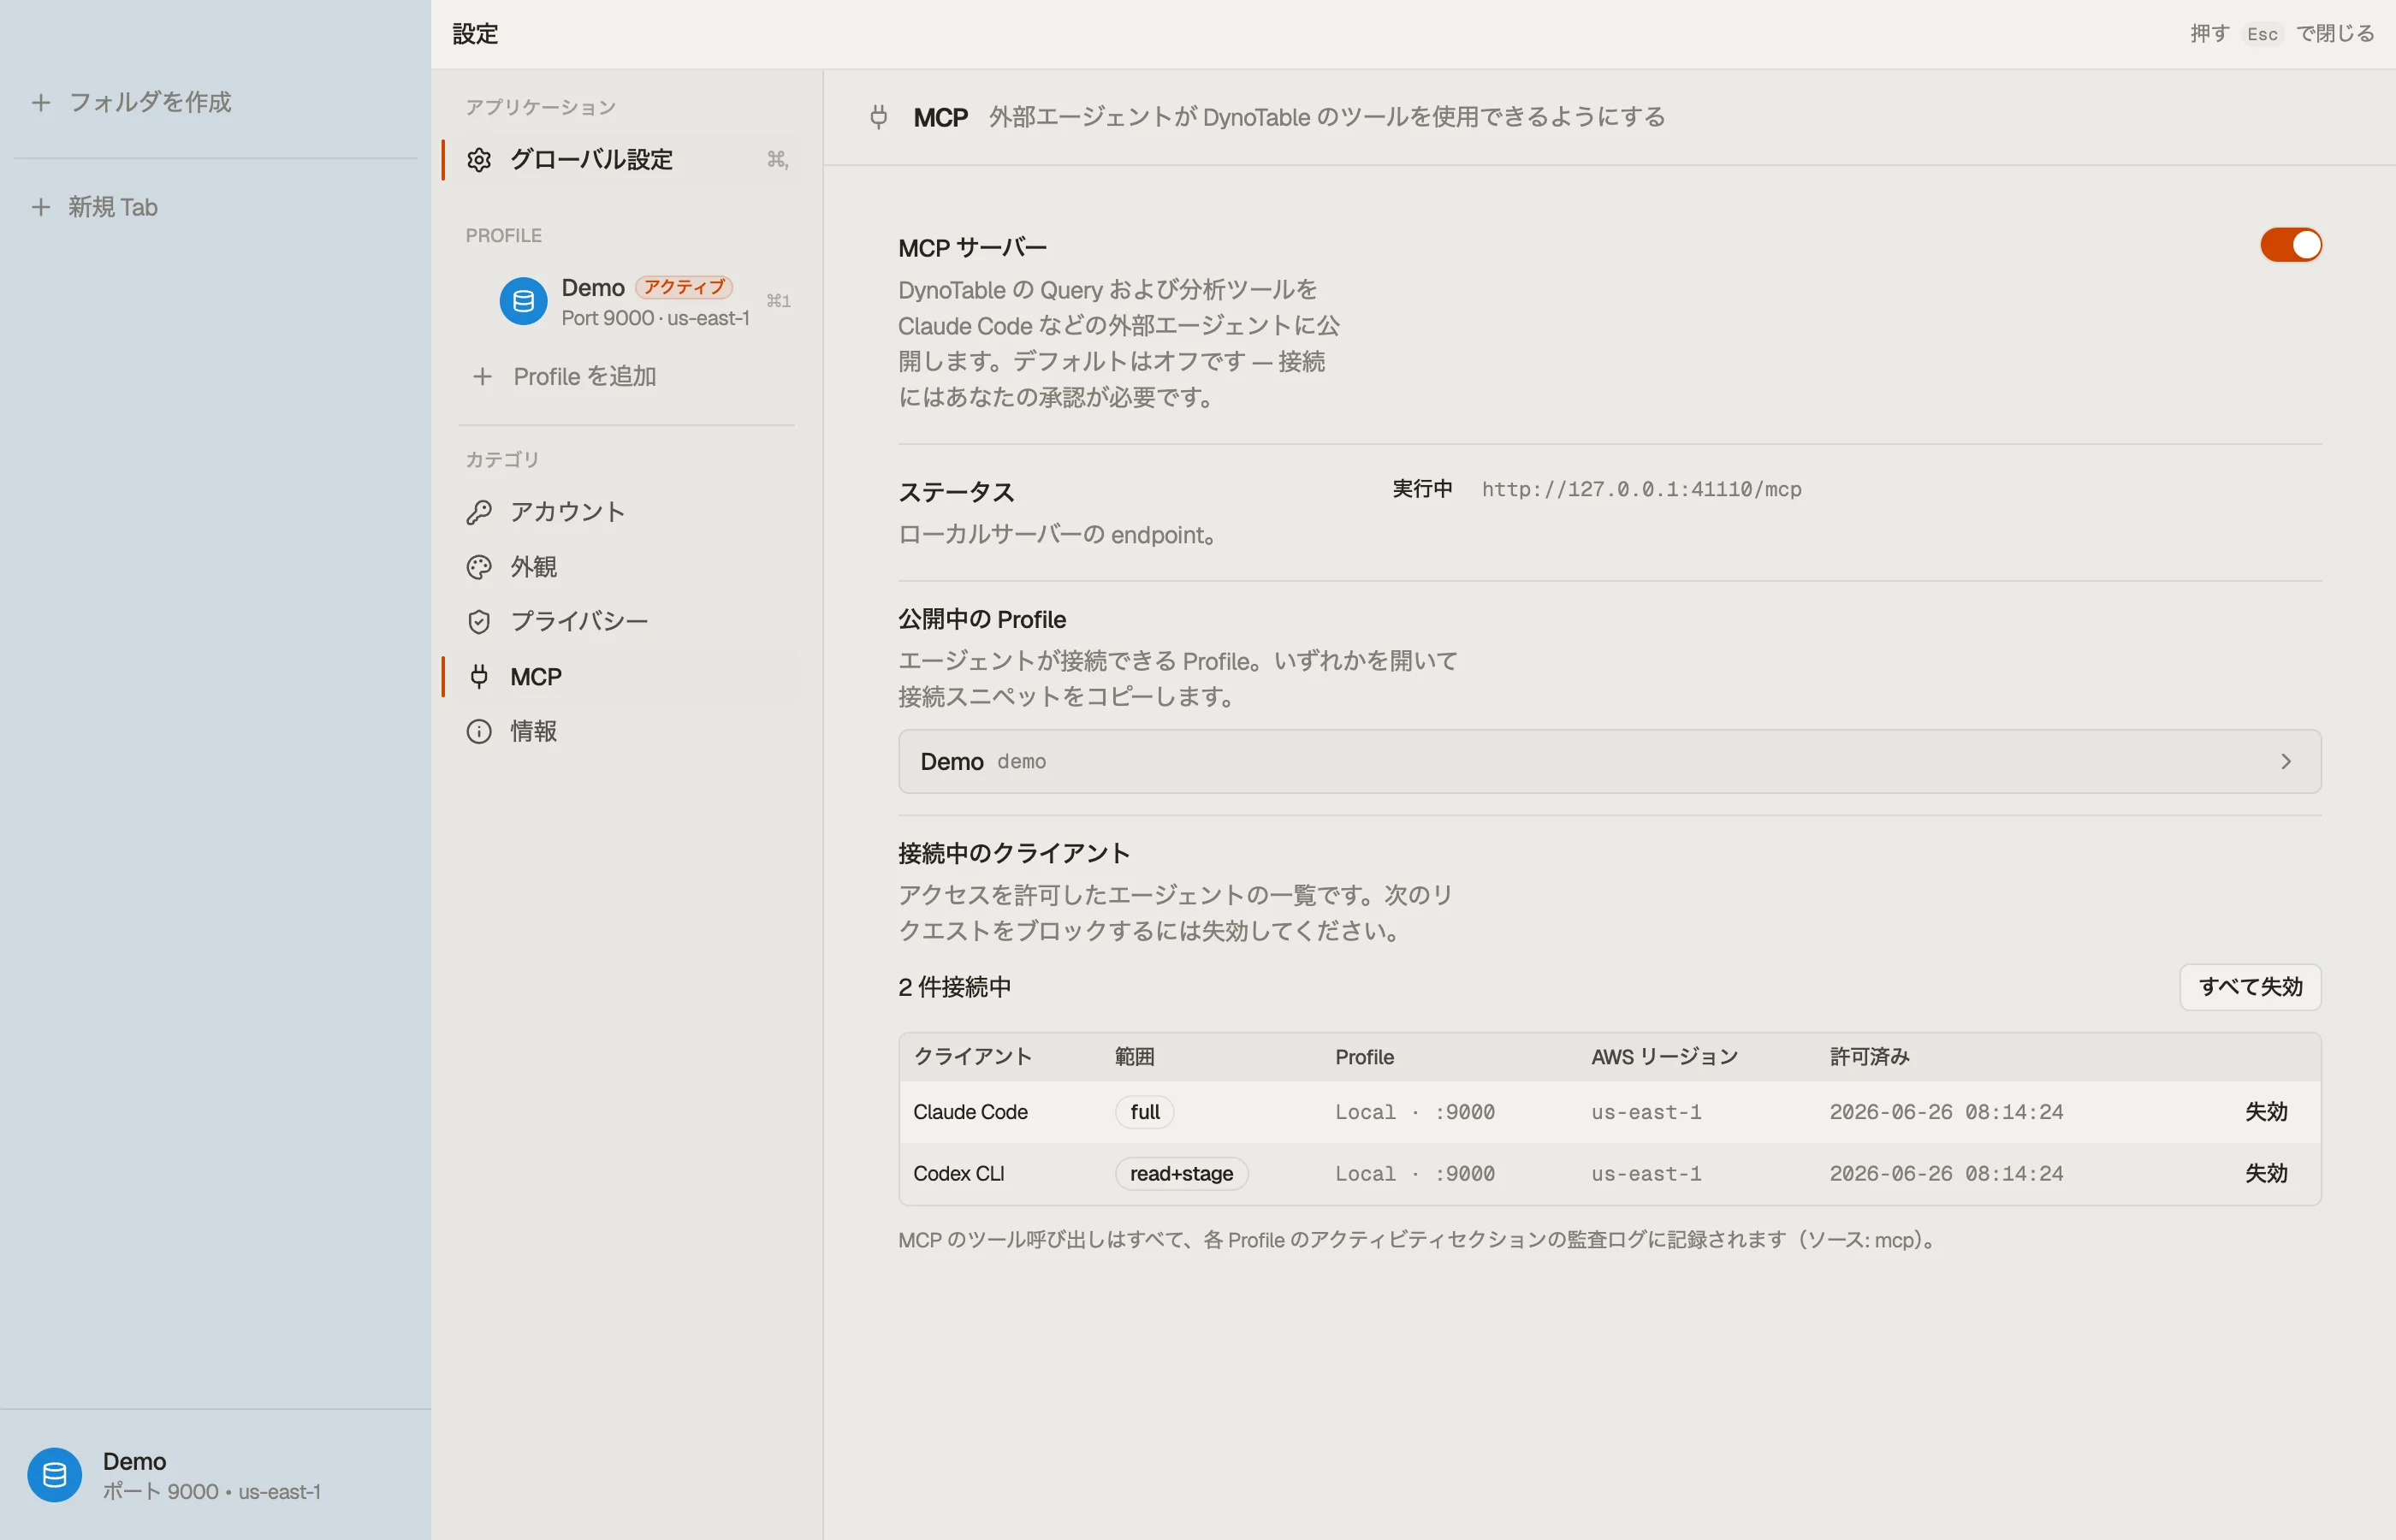This screenshot has height=1540, width=2396.
Task: Click the 実行中 status label
Action: pyautogui.click(x=1422, y=489)
